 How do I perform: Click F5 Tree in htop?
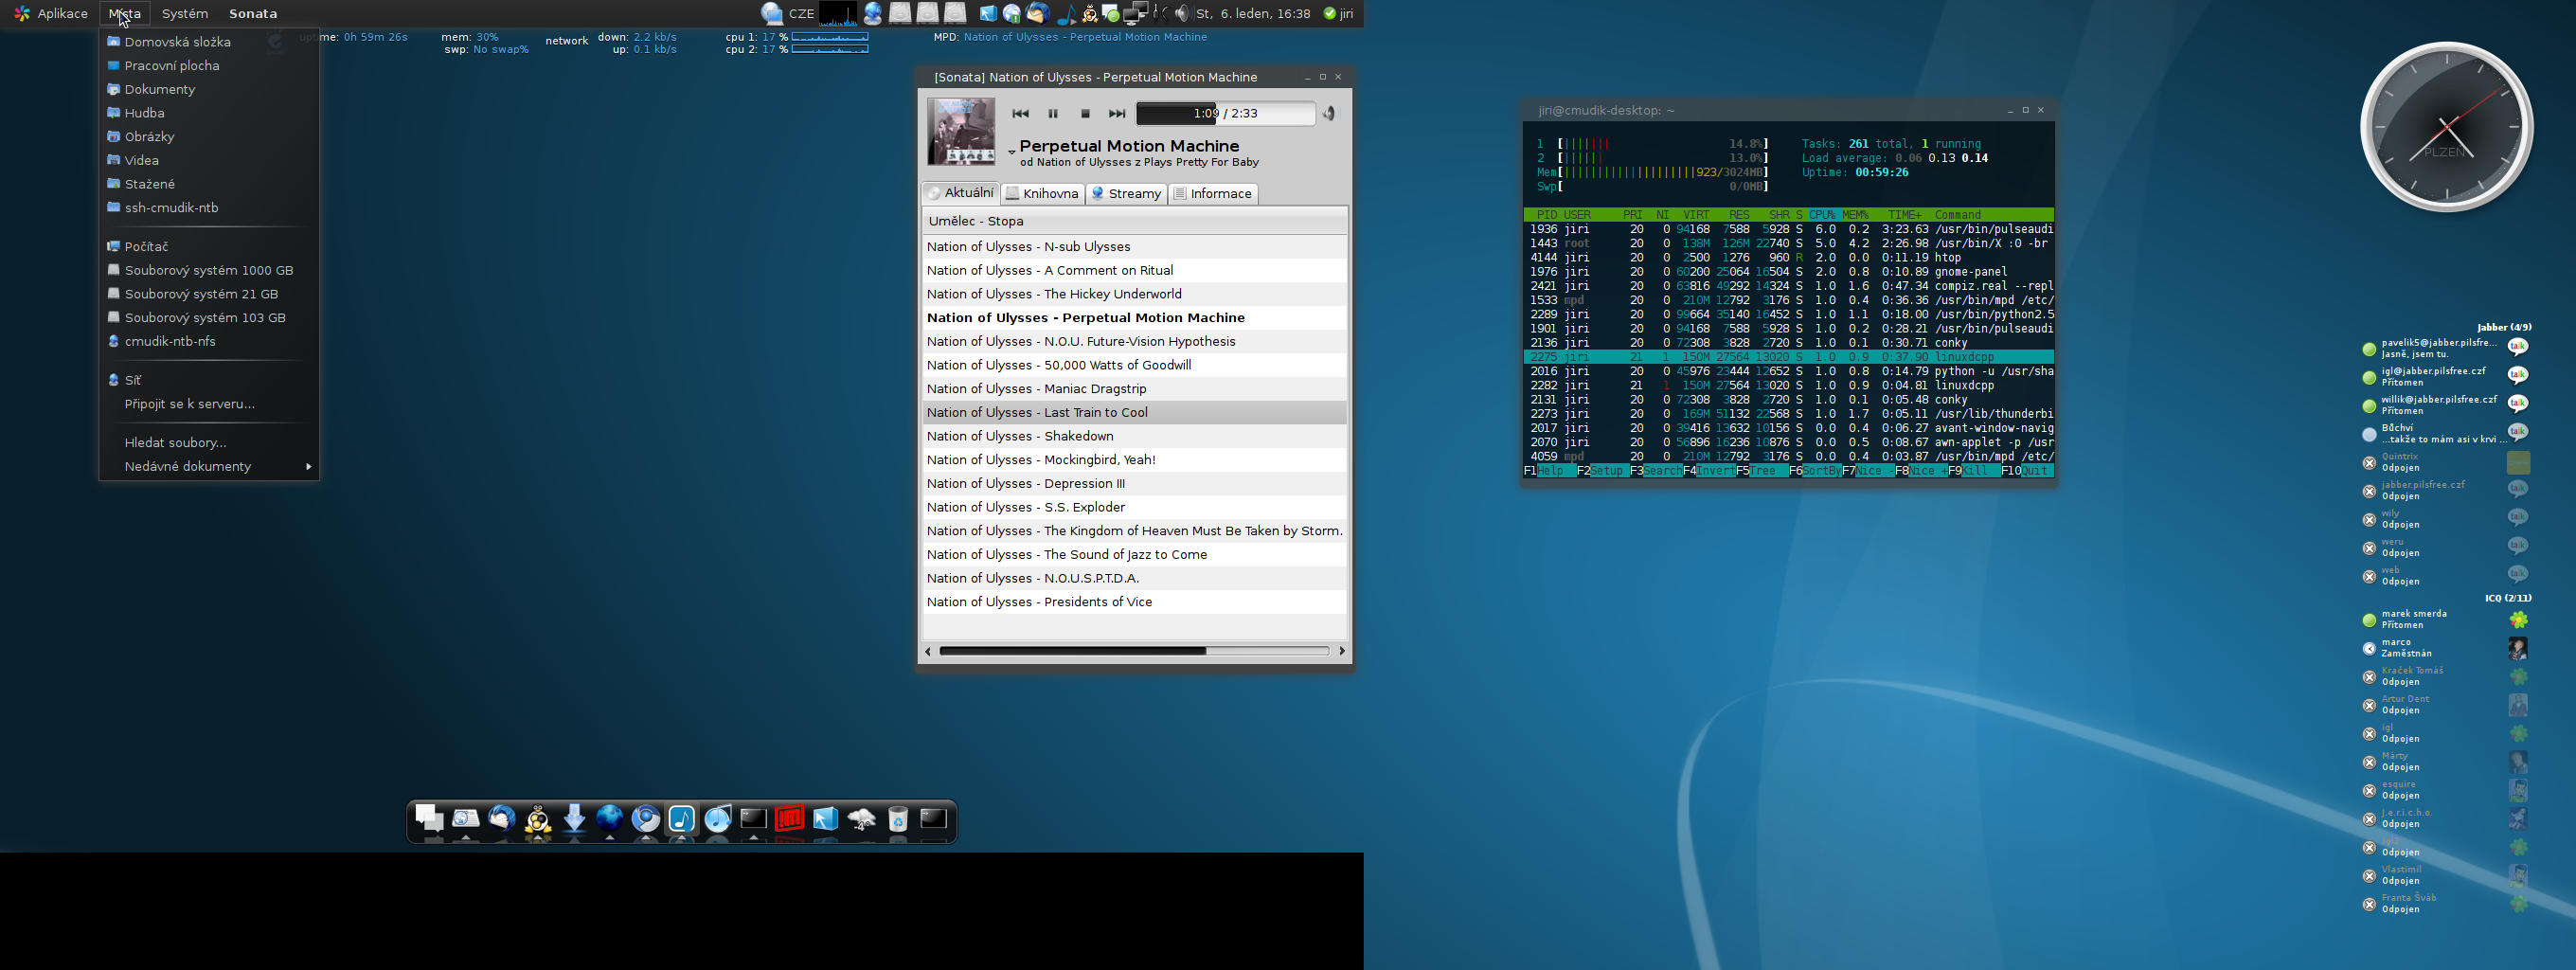tap(1763, 471)
